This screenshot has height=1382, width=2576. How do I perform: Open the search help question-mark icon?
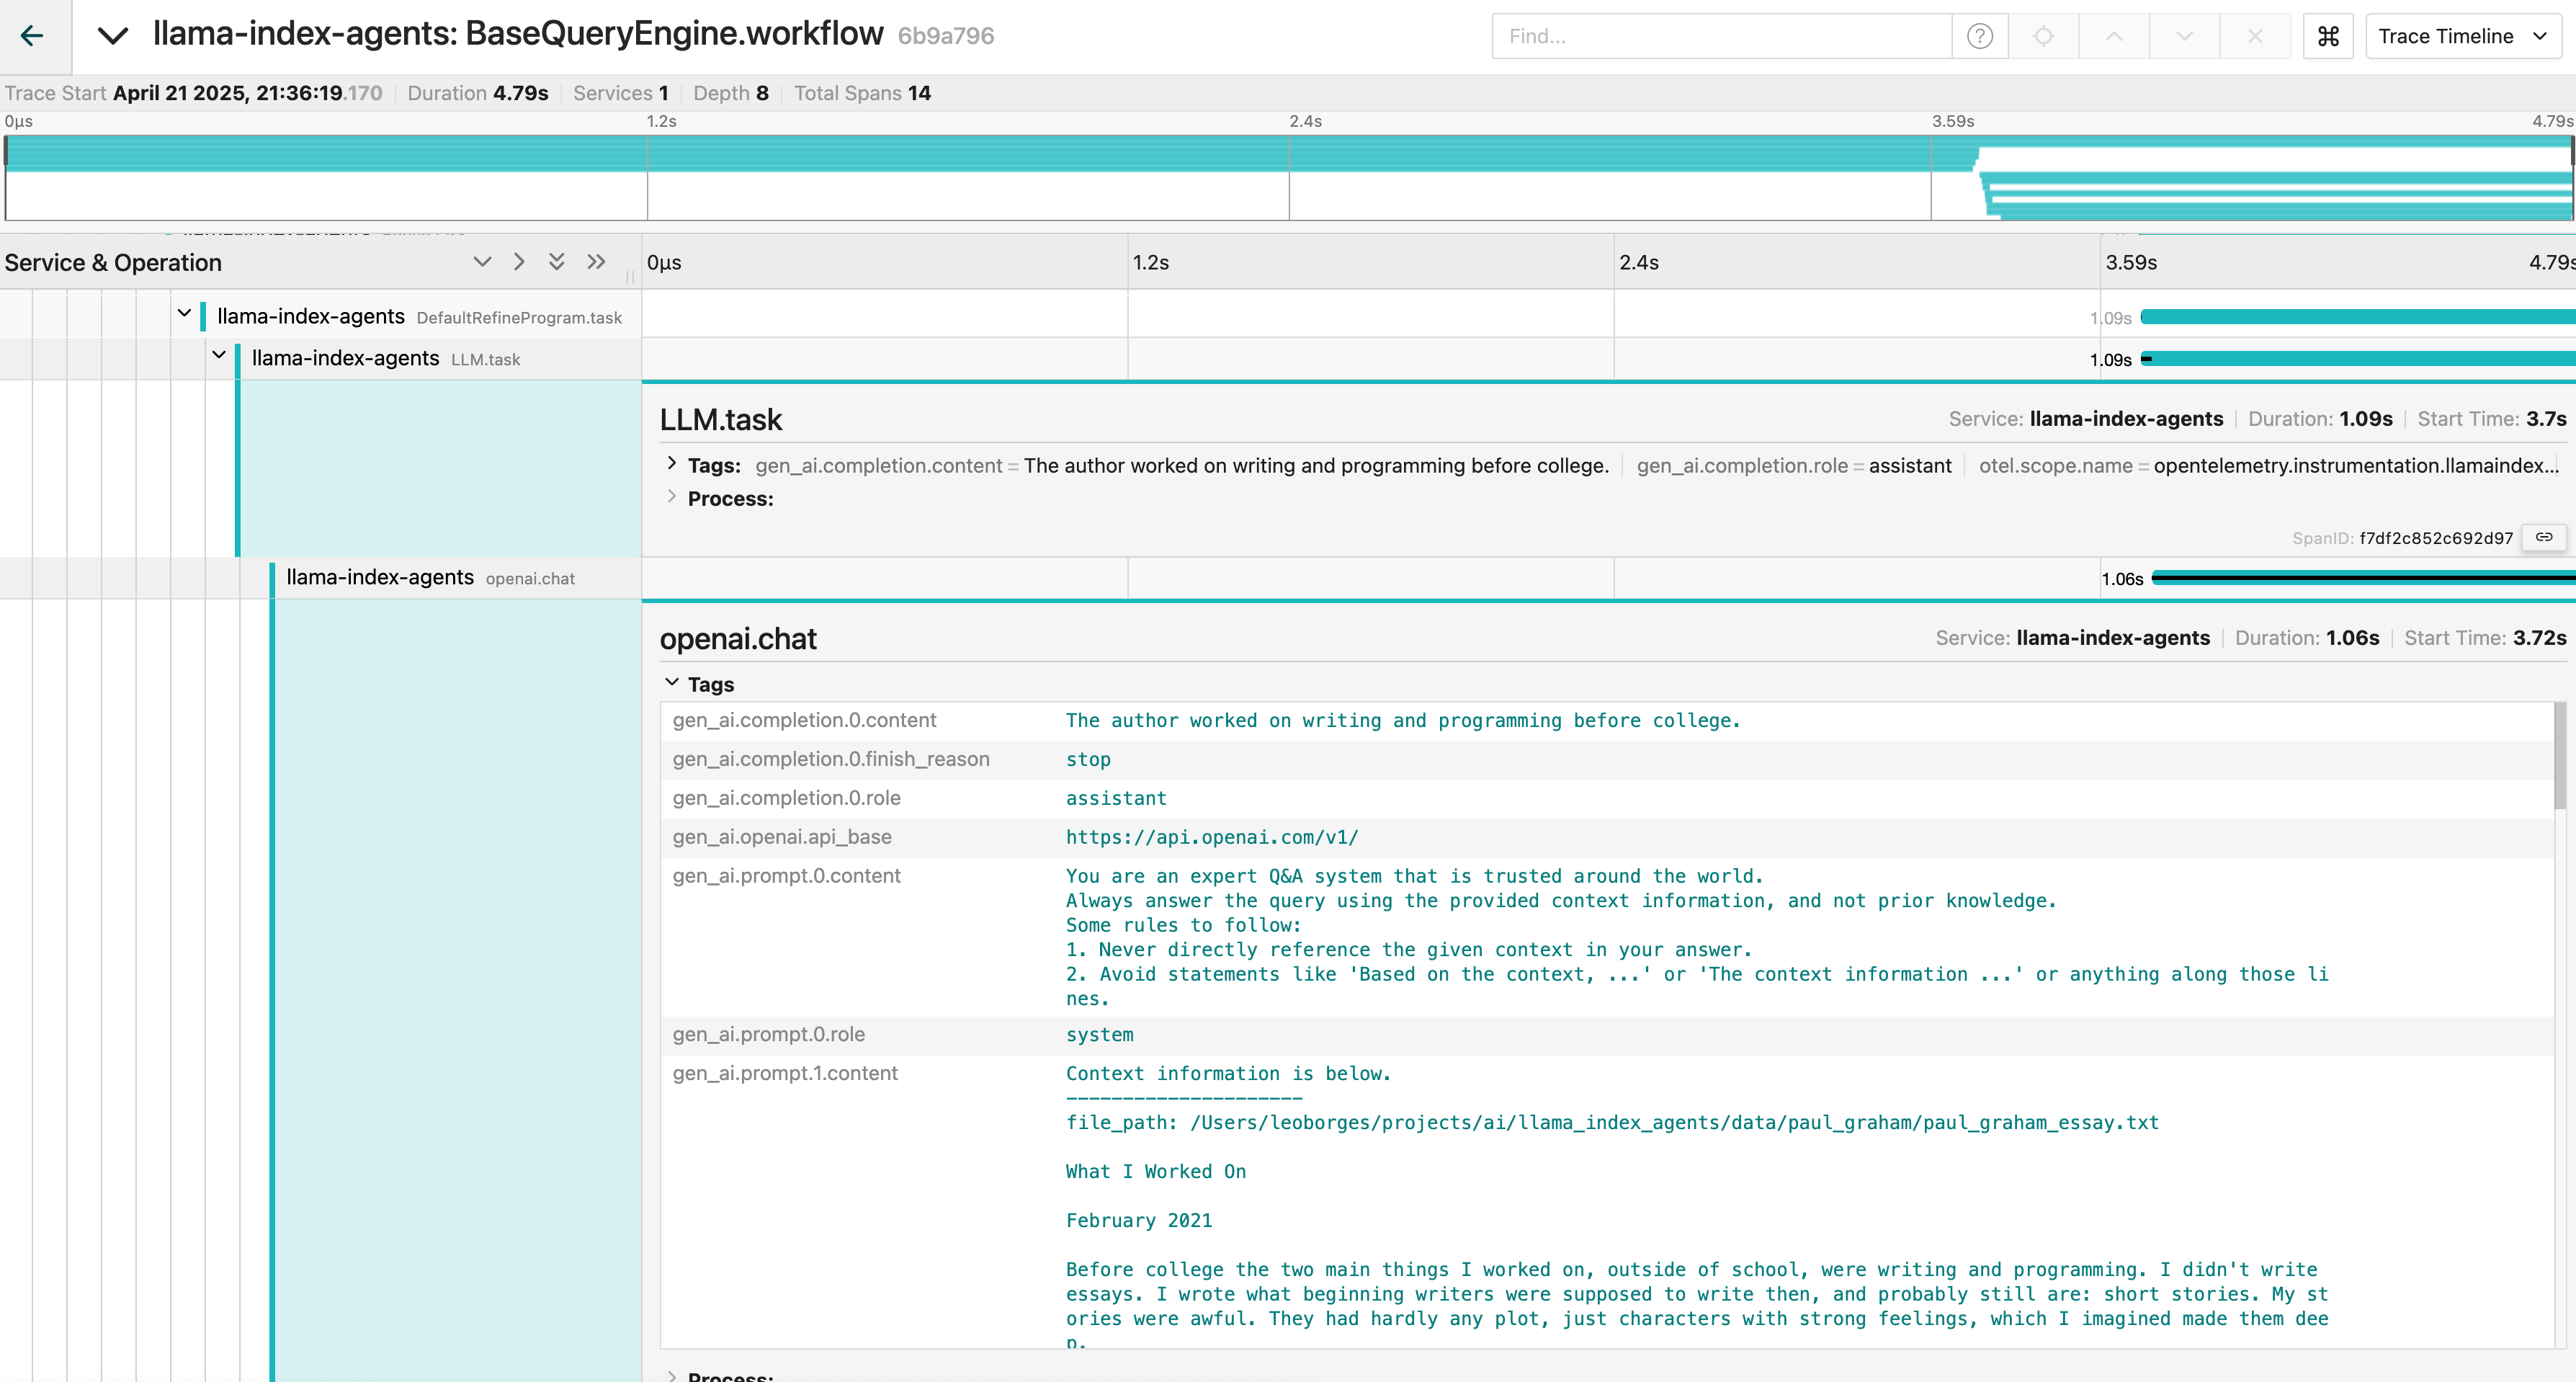pos(1979,36)
